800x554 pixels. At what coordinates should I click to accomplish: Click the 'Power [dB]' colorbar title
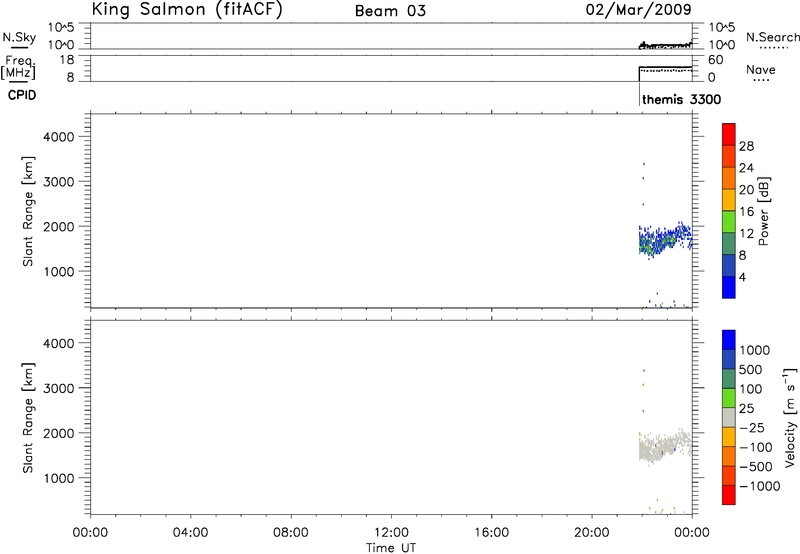click(x=763, y=211)
